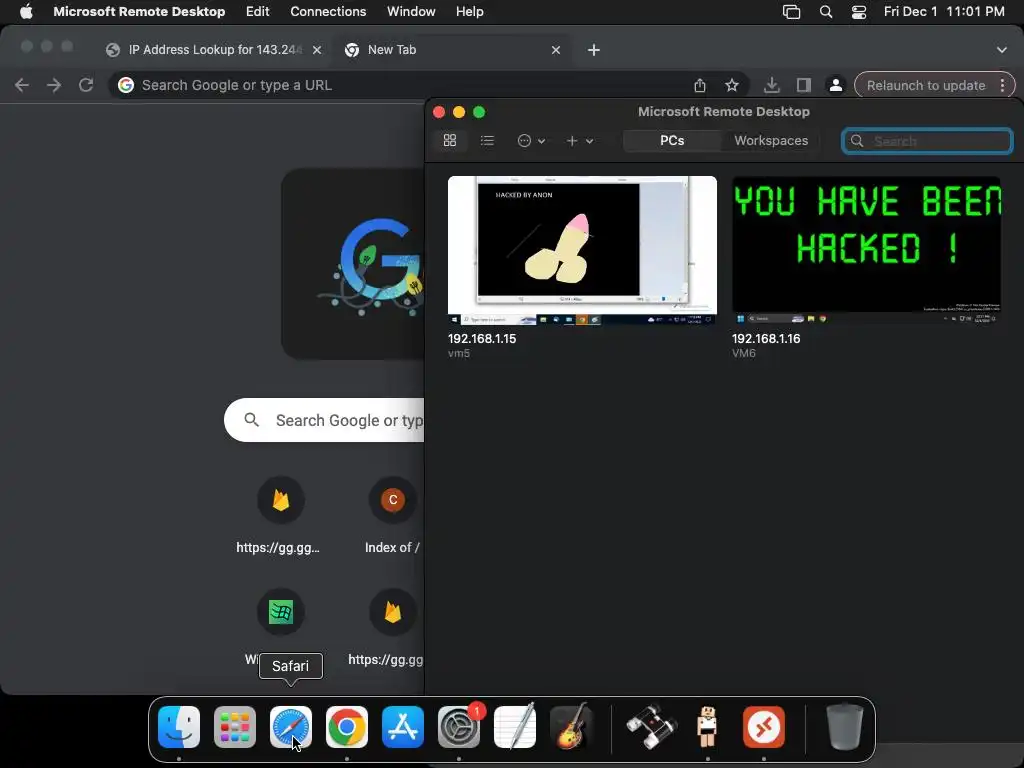Image resolution: width=1024 pixels, height=768 pixels.
Task: Open Google Chrome from the Dock
Action: tap(347, 727)
